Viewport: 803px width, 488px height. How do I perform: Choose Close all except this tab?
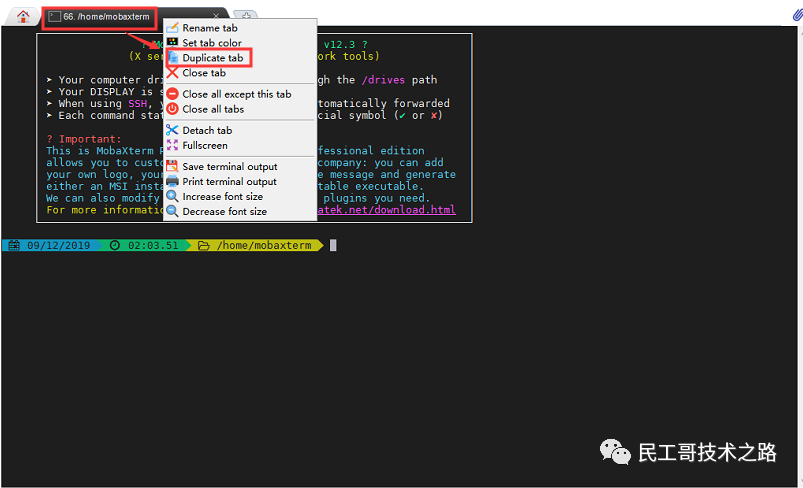point(240,94)
